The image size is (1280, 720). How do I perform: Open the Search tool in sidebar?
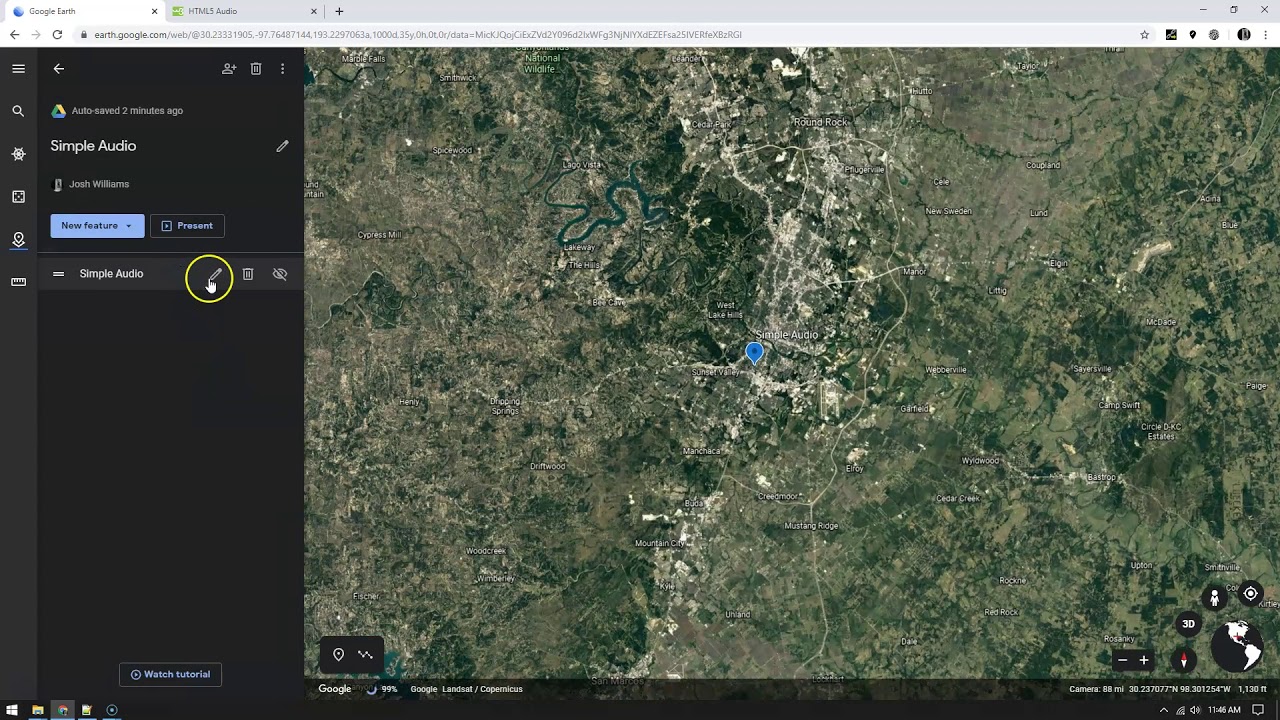[x=18, y=111]
